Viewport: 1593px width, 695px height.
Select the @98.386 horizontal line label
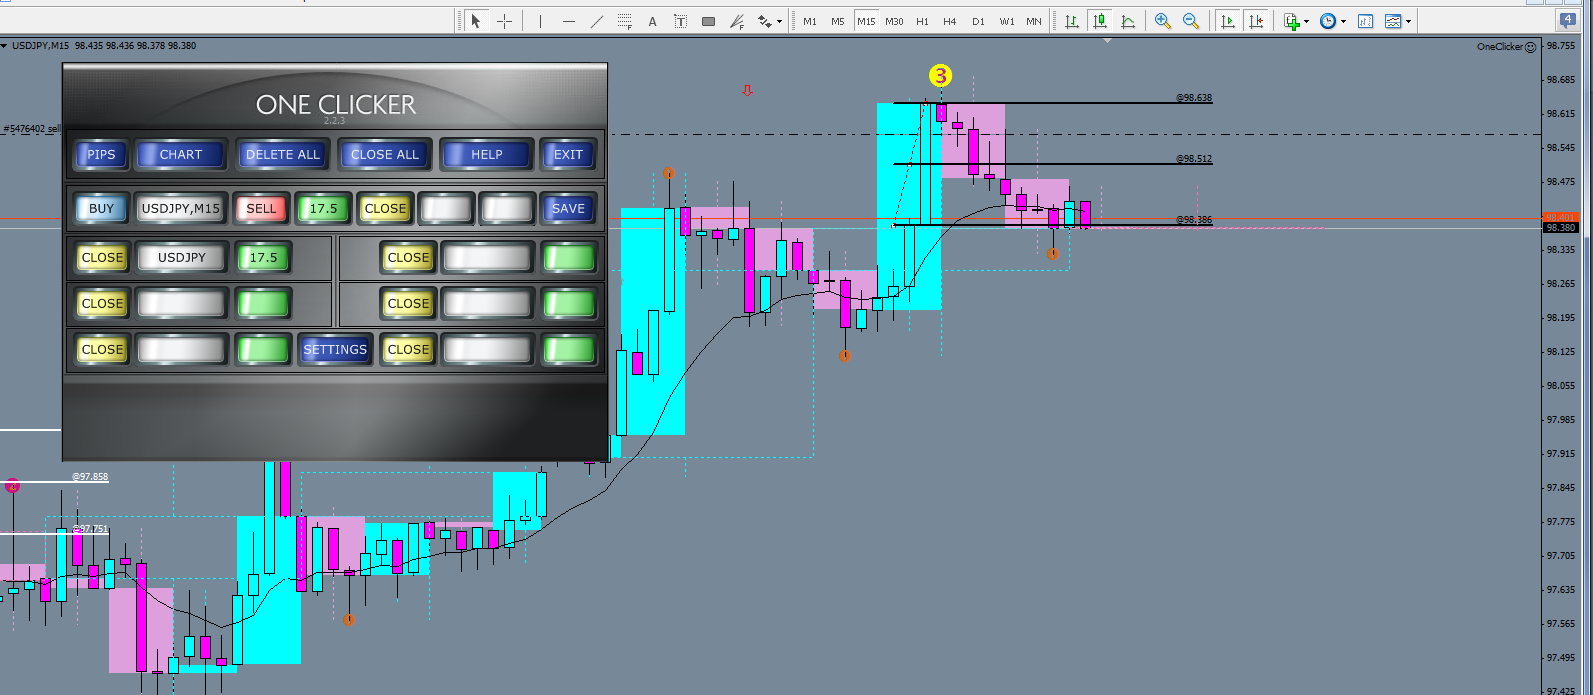[x=1194, y=219]
